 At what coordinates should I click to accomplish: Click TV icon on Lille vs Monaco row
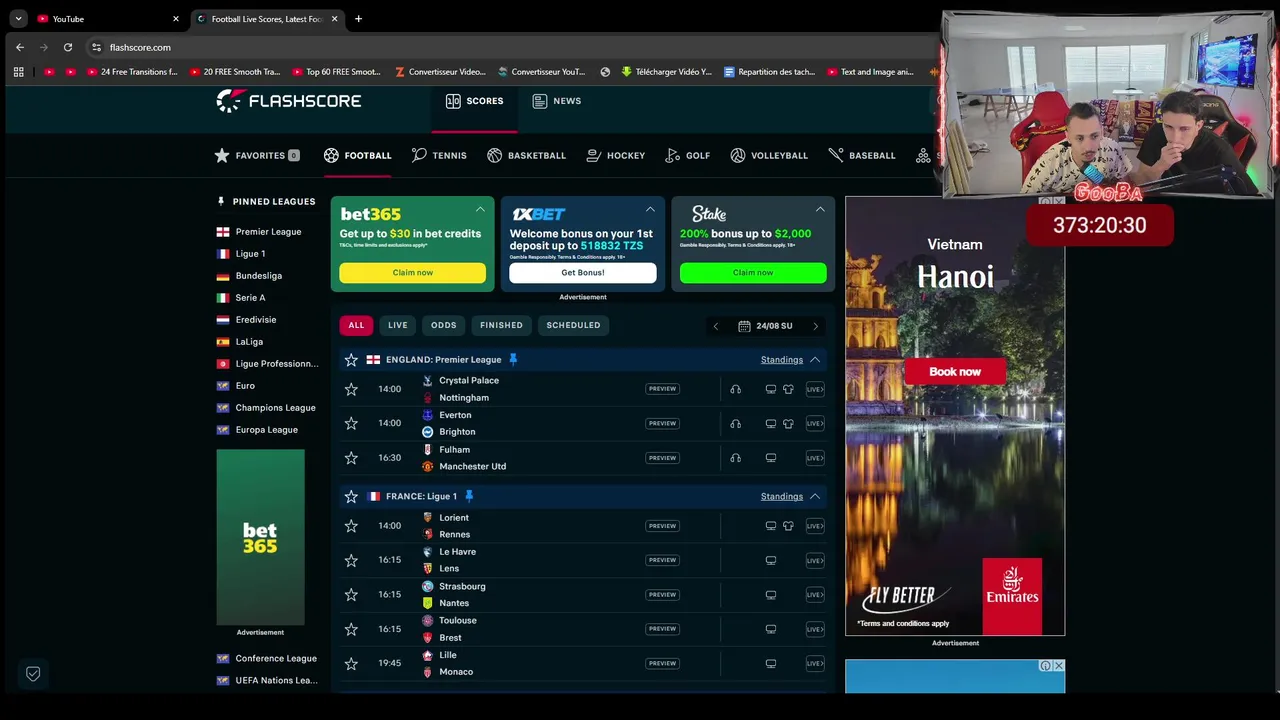tap(770, 663)
